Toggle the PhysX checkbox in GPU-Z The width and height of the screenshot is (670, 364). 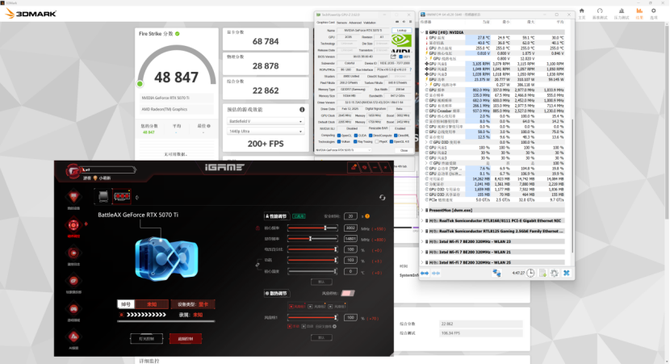(x=376, y=141)
